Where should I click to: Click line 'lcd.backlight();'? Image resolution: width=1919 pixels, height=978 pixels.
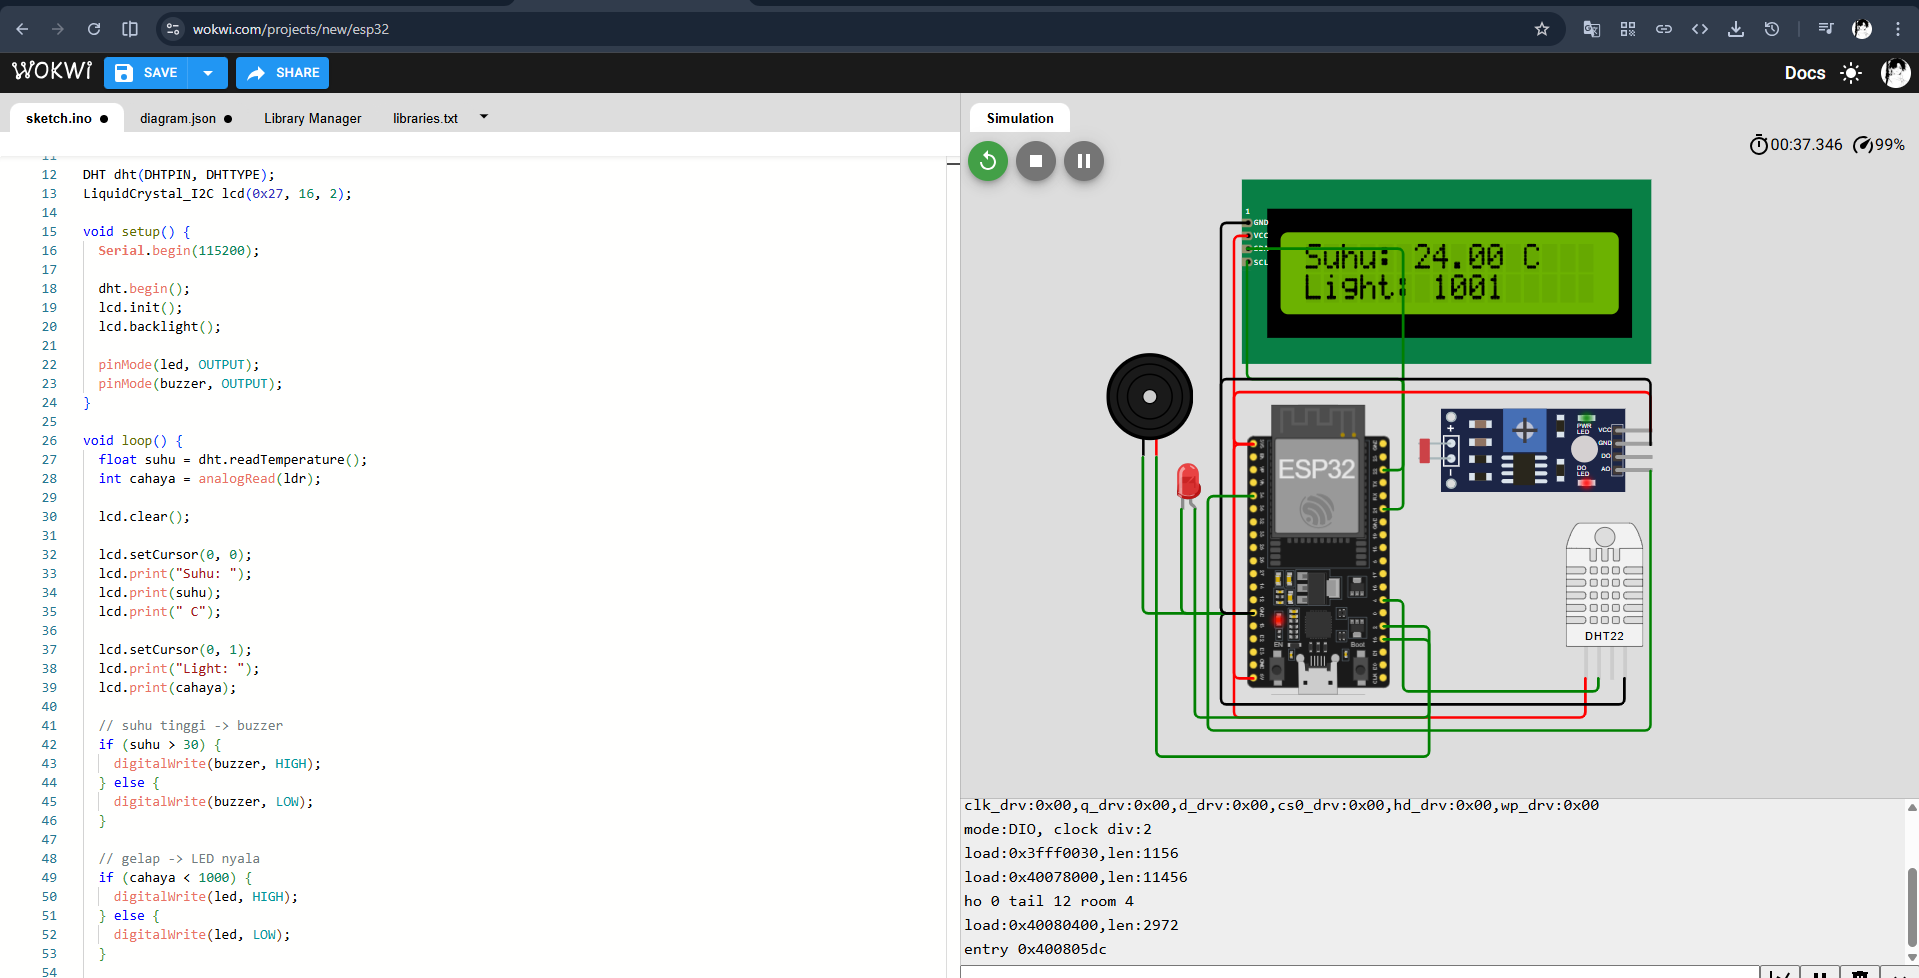160,326
